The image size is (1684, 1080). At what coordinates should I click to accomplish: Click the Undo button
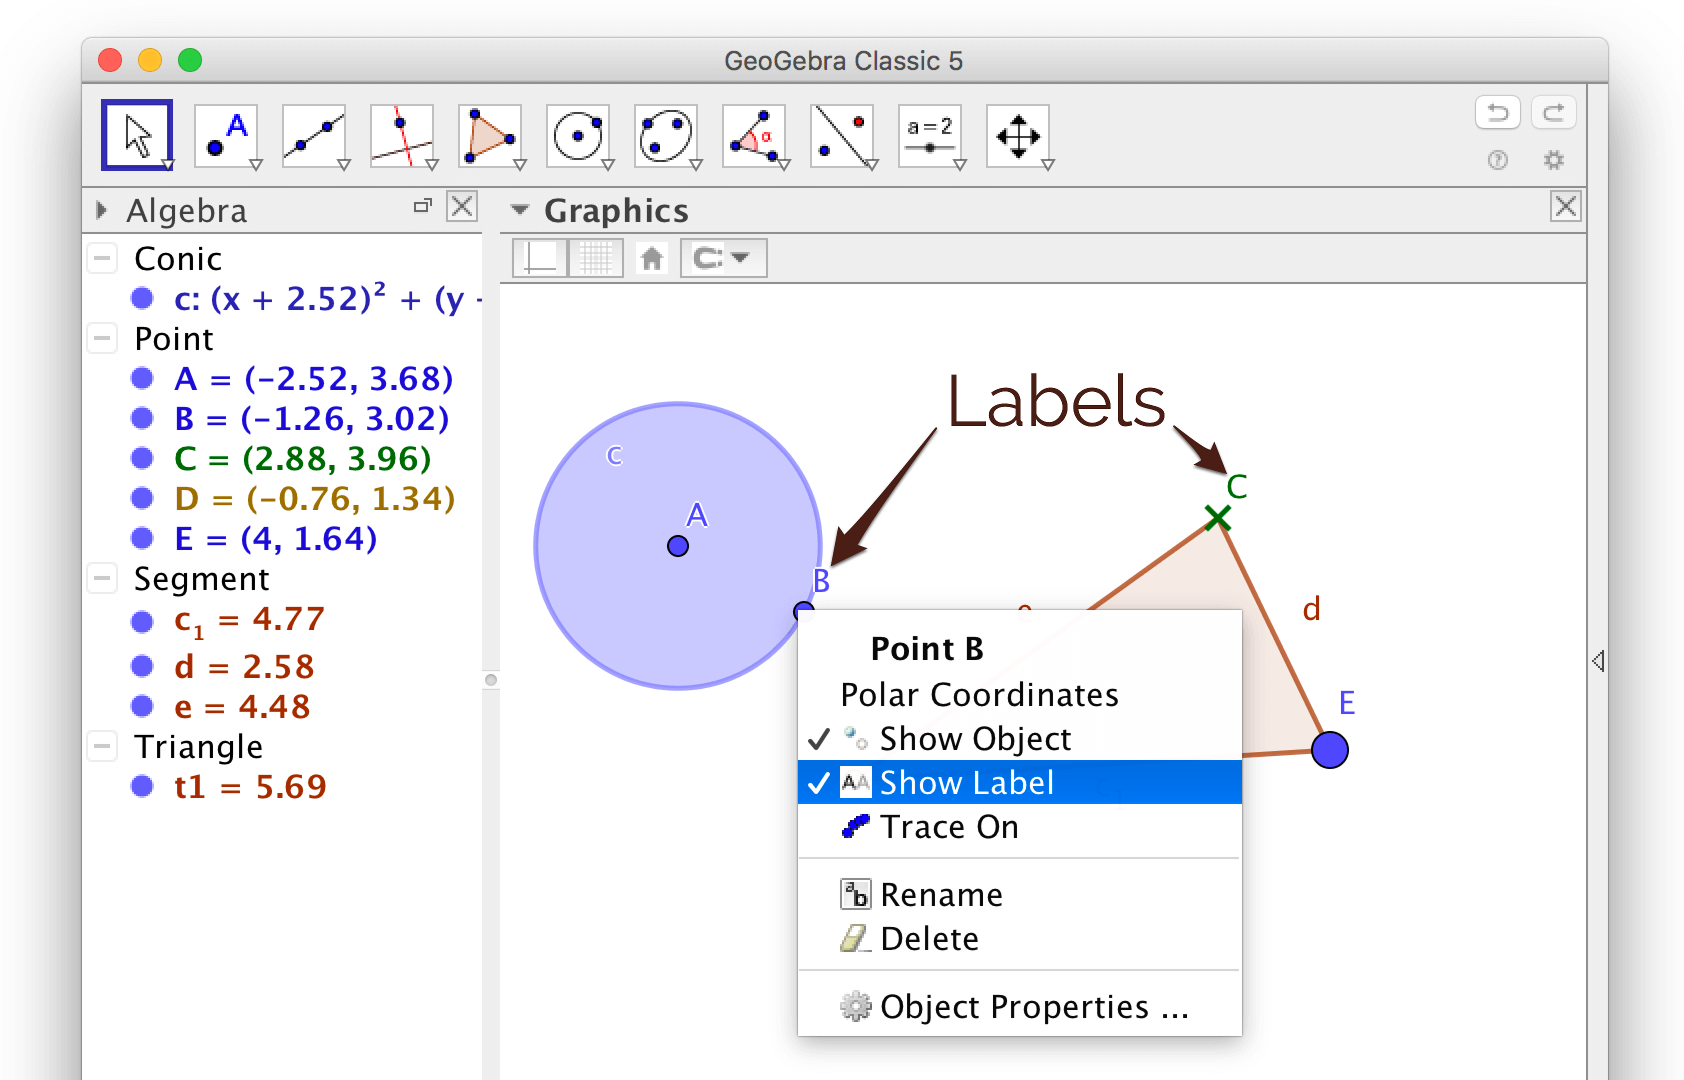coord(1497,113)
